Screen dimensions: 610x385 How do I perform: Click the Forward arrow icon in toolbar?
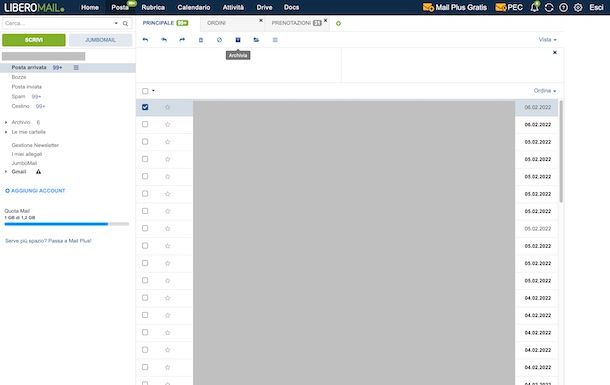[x=182, y=40]
